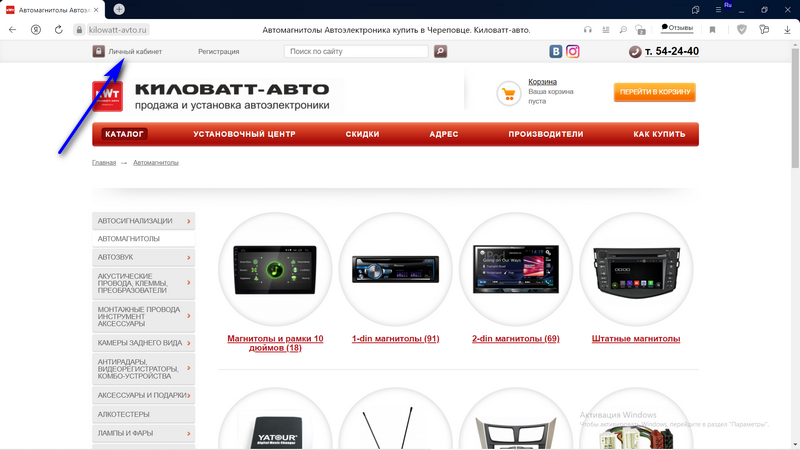Open a new tab with the plus button
Viewport: 800px width, 450px height.
119,9
